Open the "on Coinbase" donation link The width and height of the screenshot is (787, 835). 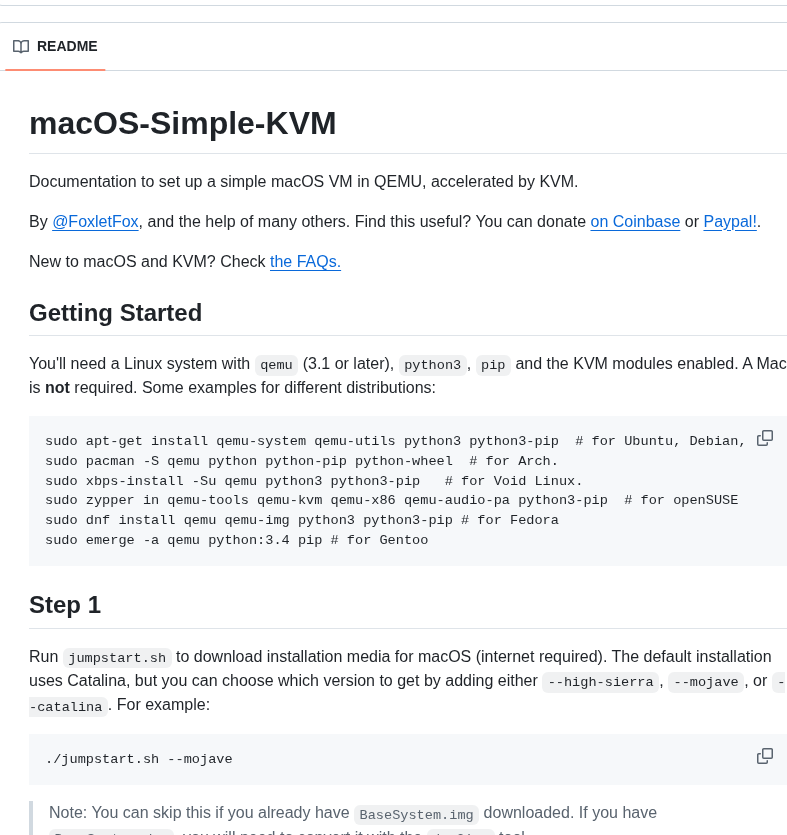[635, 222]
